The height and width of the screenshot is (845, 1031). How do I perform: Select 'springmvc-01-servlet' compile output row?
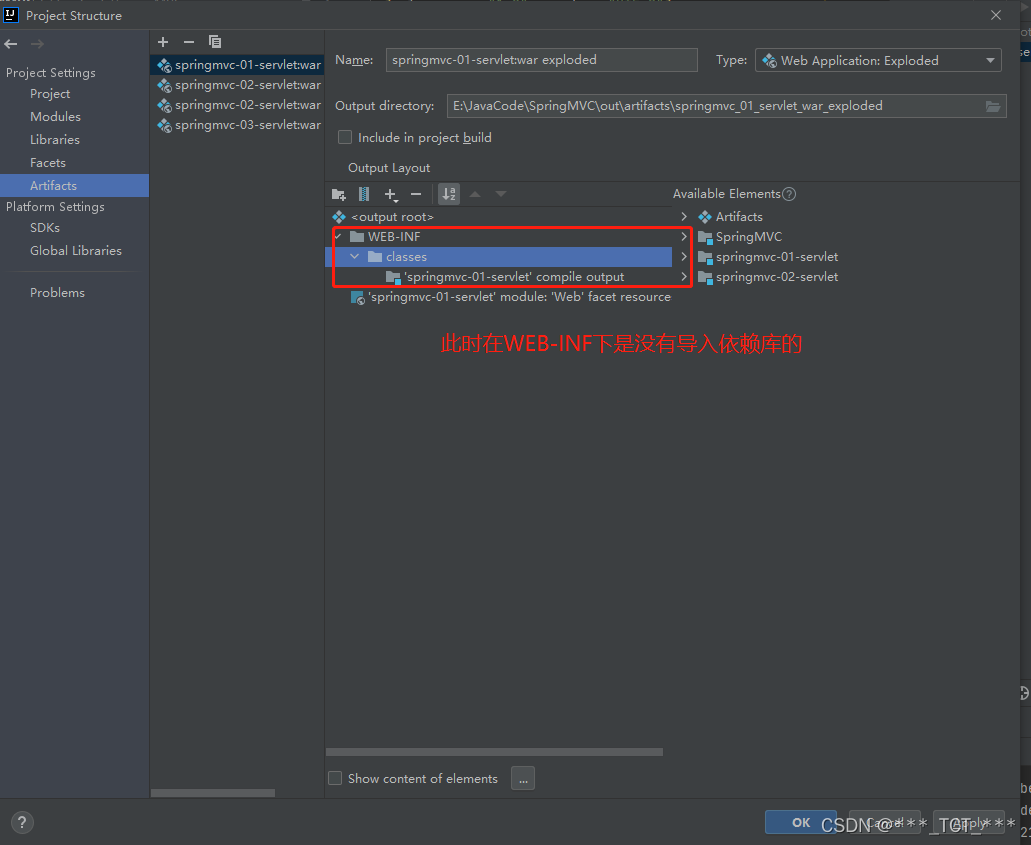(x=500, y=277)
